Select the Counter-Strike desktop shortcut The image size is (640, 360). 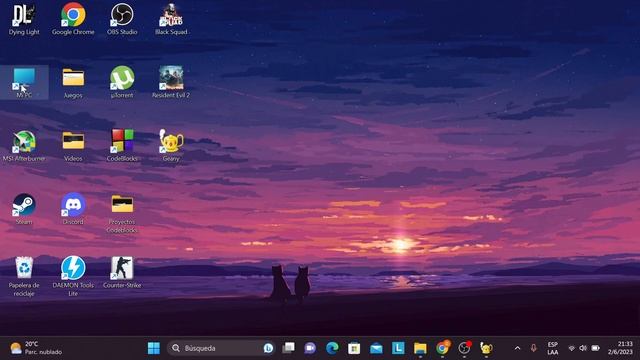(x=122, y=273)
